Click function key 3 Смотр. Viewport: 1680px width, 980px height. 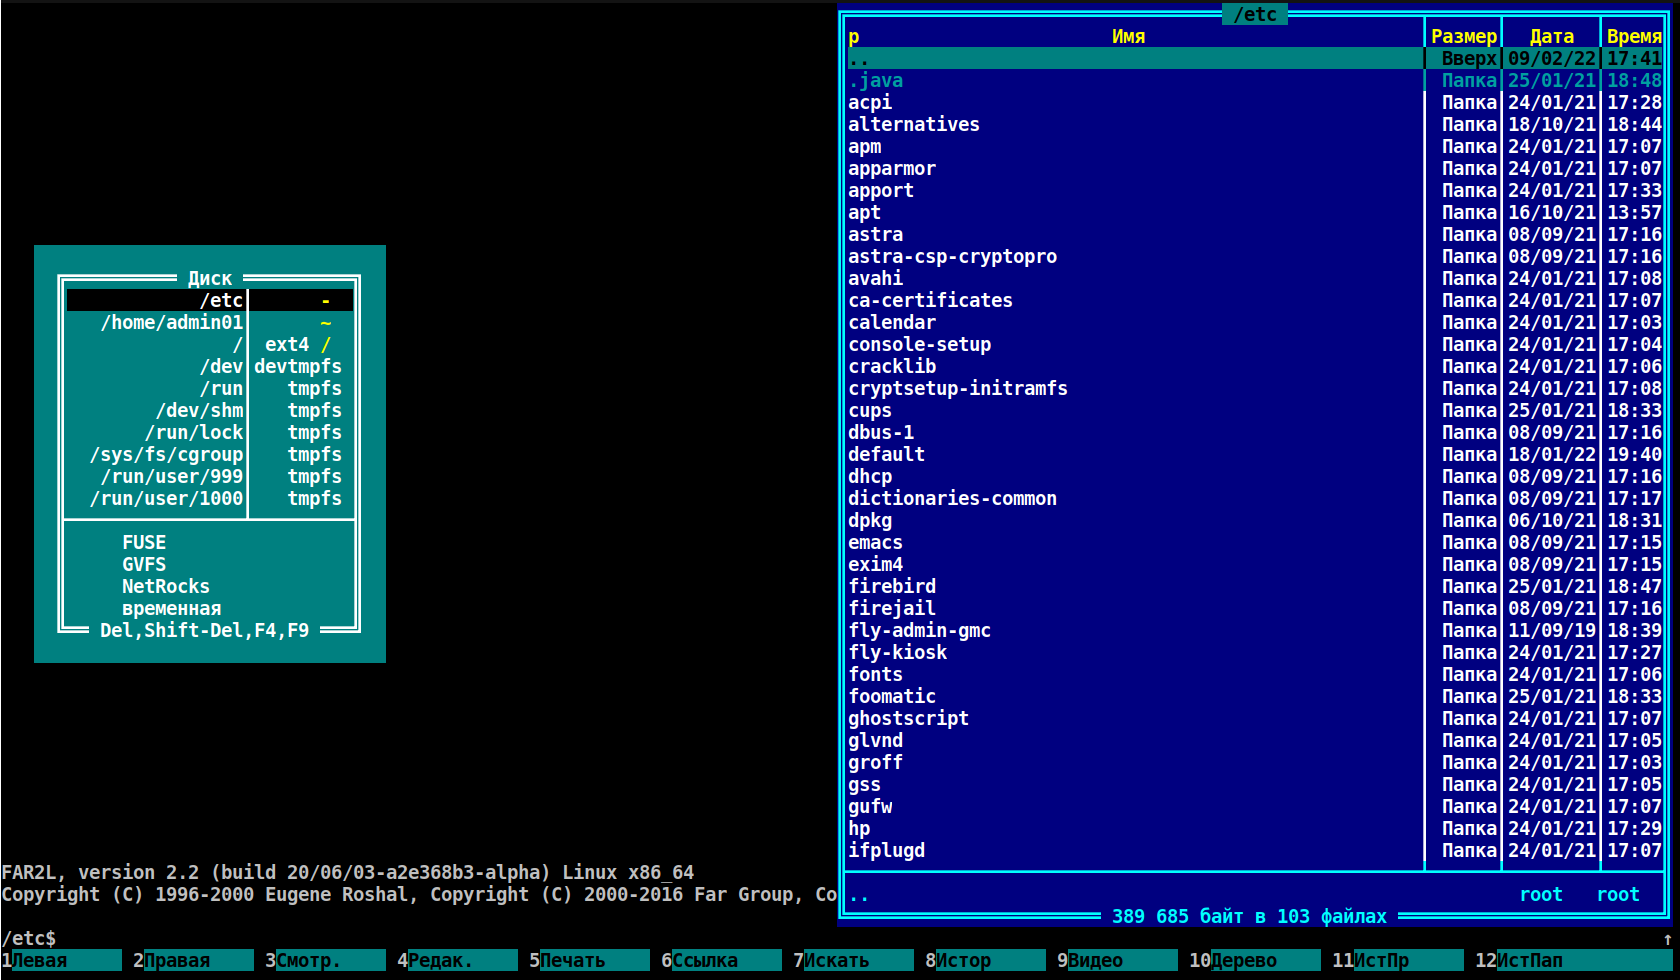pyautogui.click(x=325, y=960)
